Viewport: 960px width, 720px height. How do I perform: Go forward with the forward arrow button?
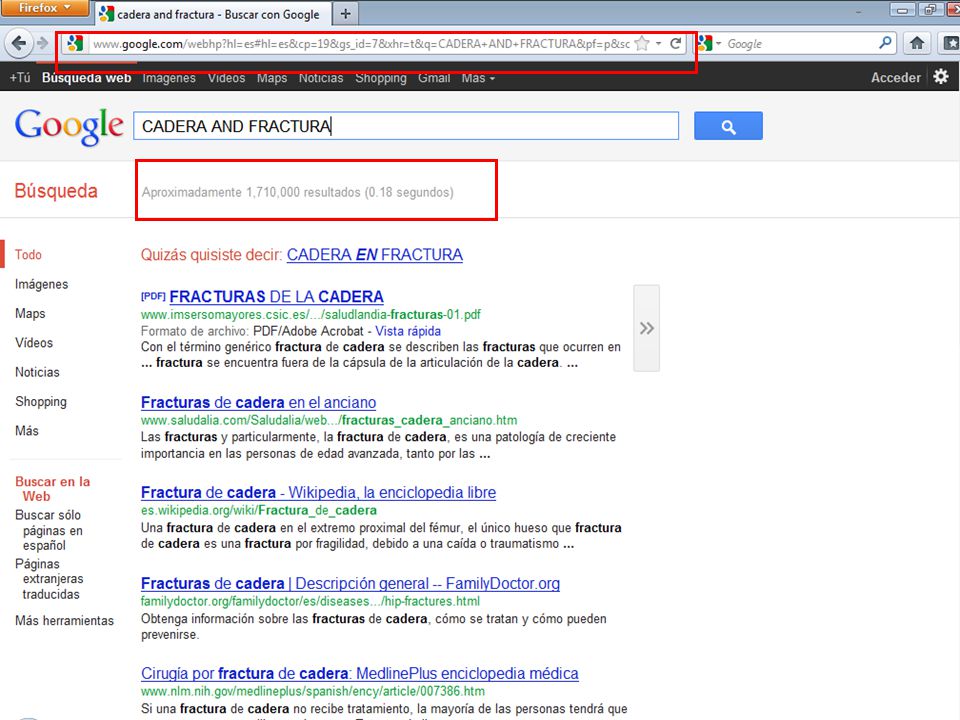pos(42,43)
